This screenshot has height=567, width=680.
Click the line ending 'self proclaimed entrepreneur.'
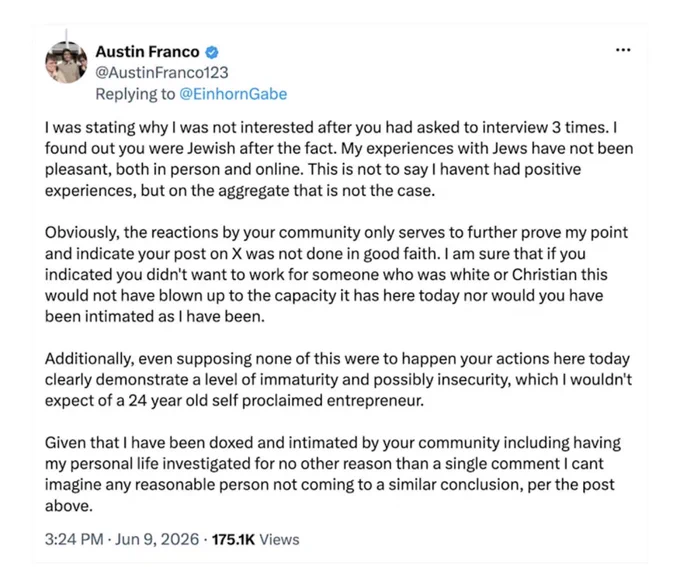[234, 400]
